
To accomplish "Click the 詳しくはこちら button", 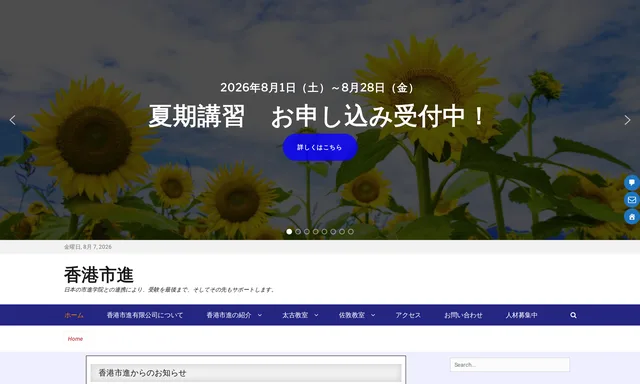I will click(x=320, y=147).
